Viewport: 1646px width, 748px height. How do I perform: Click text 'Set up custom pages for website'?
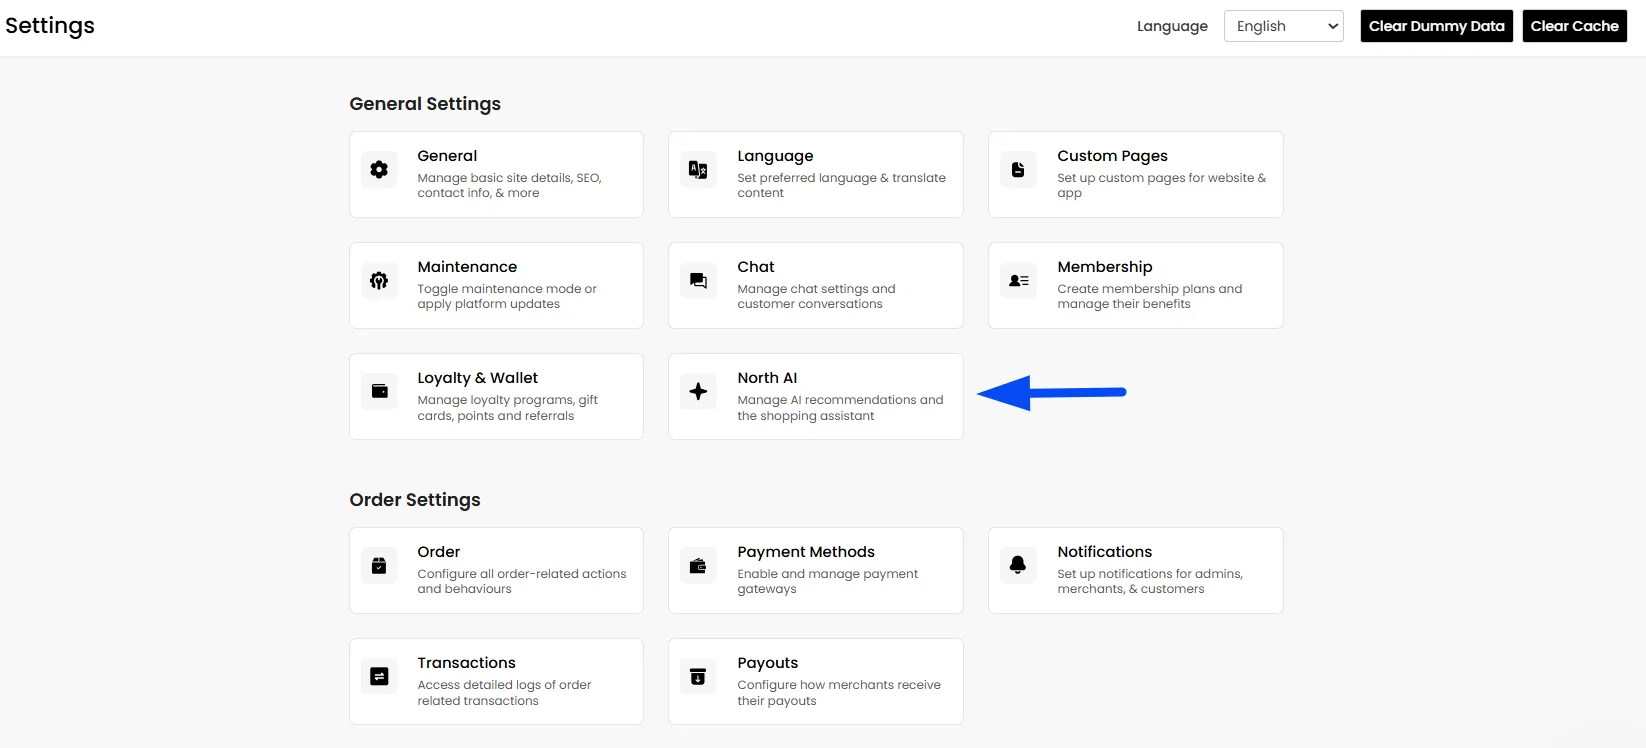[1155, 178]
